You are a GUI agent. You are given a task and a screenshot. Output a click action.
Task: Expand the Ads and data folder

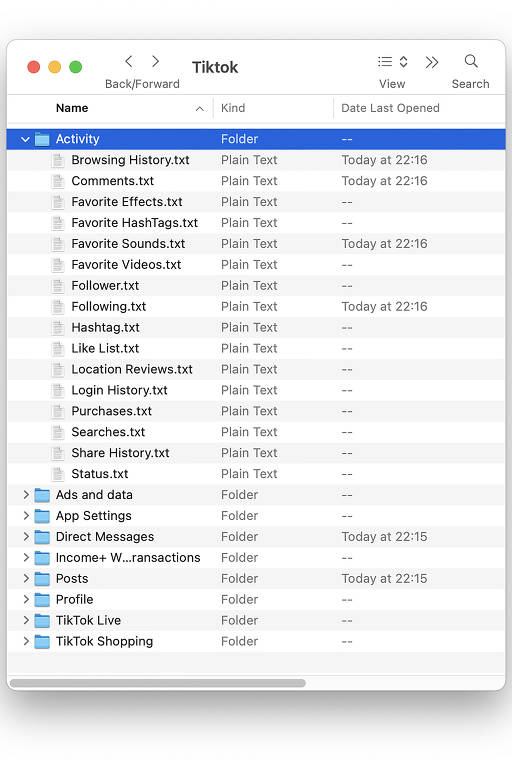pos(26,495)
